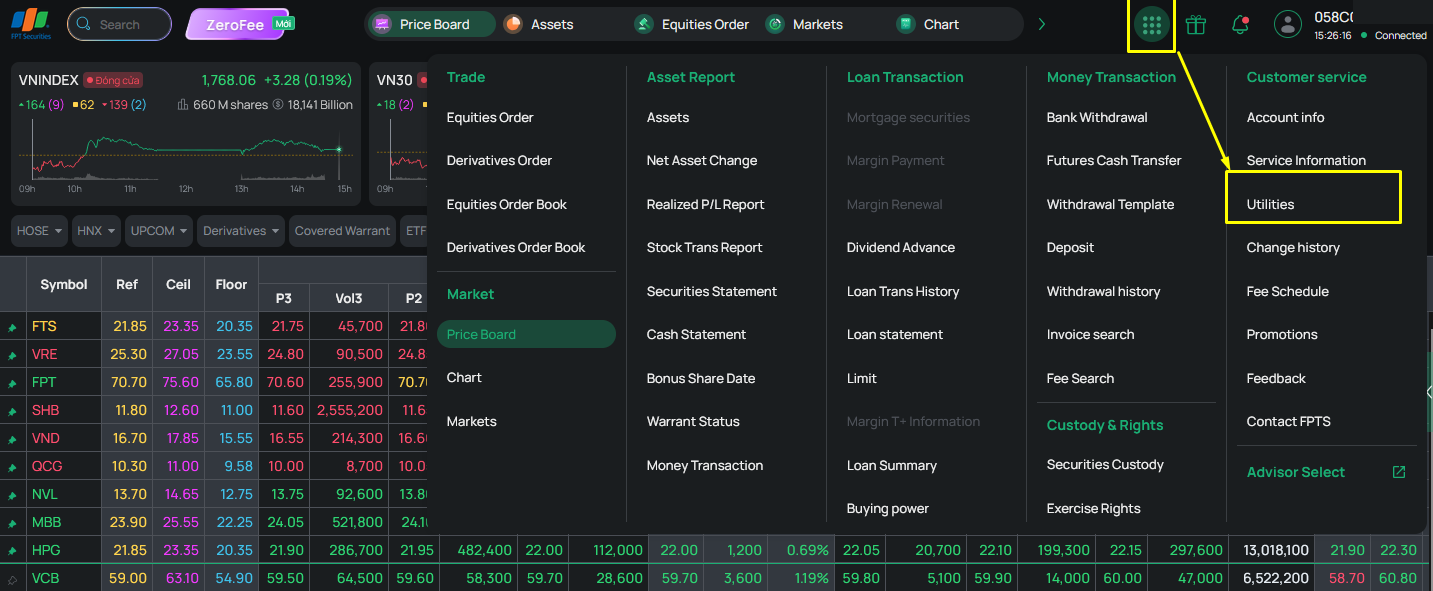This screenshot has width=1433, height=591.
Task: Click the ZeroFee promotion button
Action: [x=236, y=24]
